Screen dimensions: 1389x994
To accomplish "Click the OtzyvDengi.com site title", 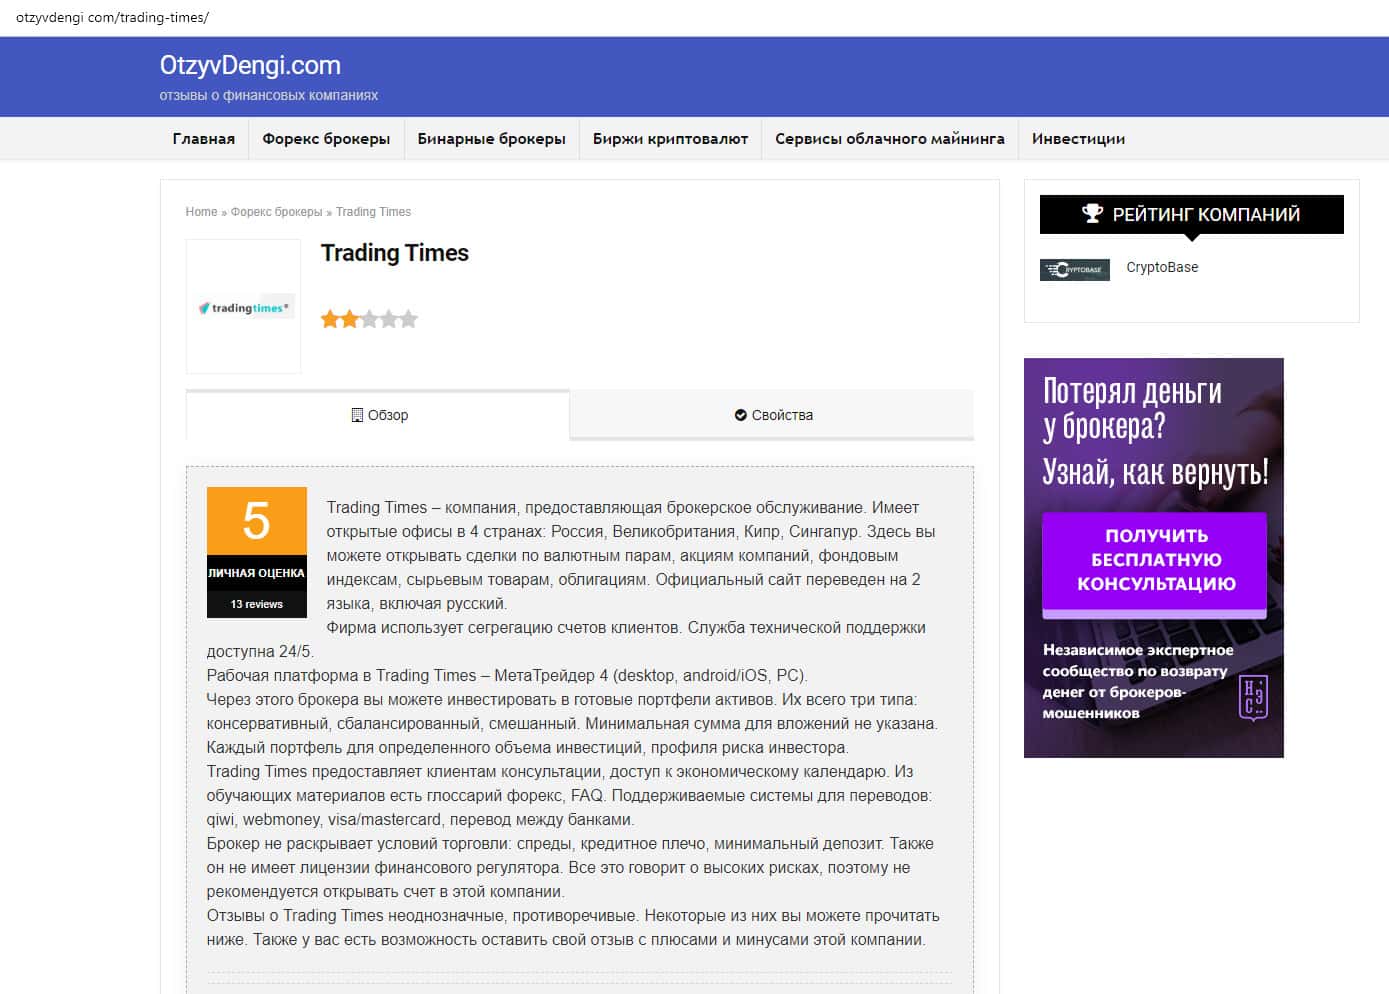I will coord(250,65).
